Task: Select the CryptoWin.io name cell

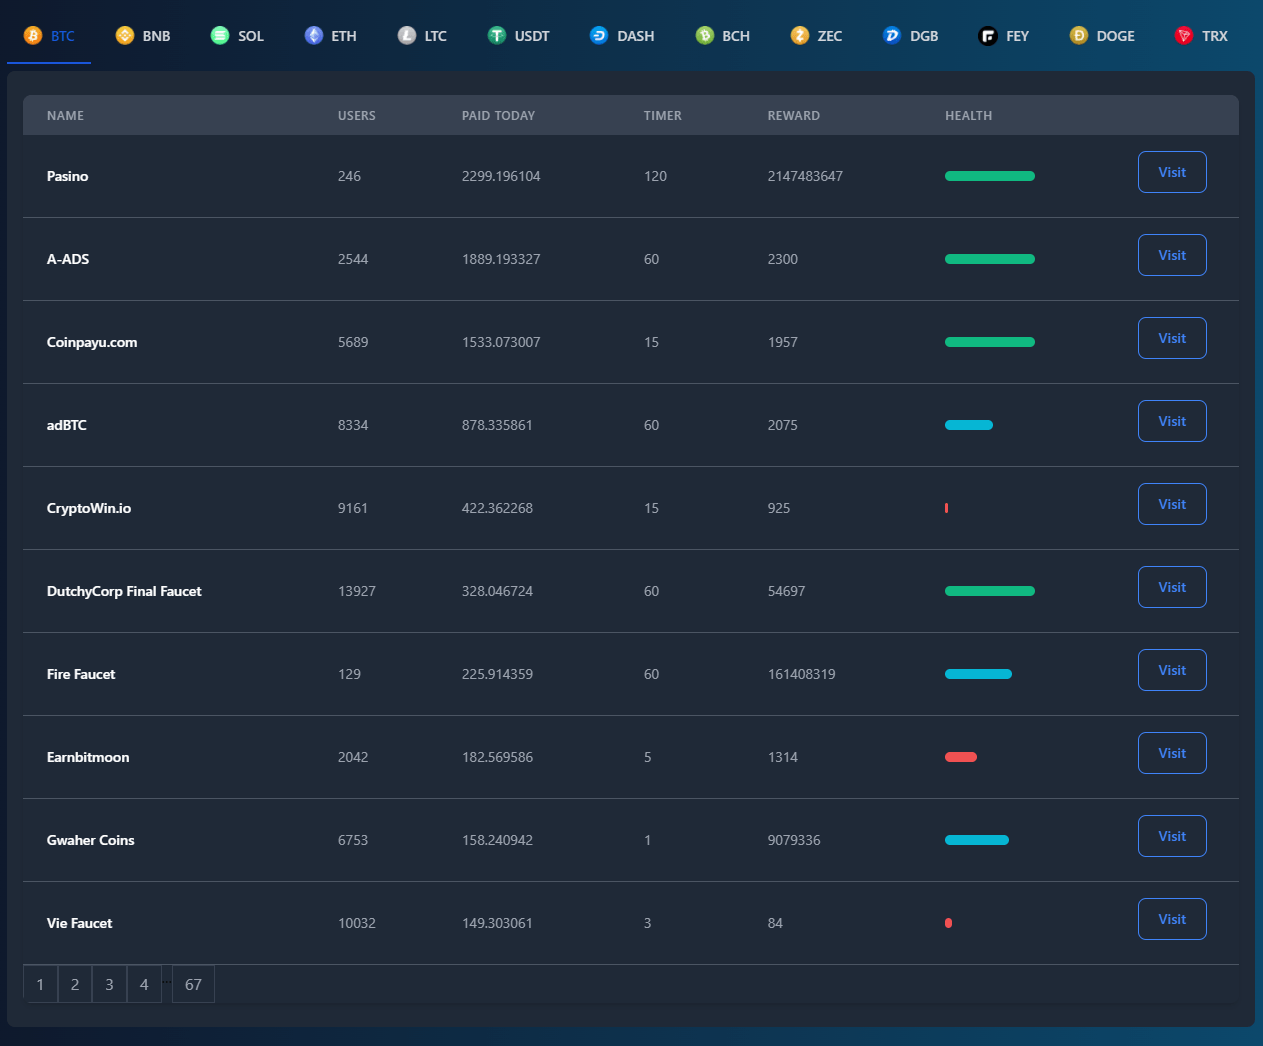Action: tap(89, 508)
